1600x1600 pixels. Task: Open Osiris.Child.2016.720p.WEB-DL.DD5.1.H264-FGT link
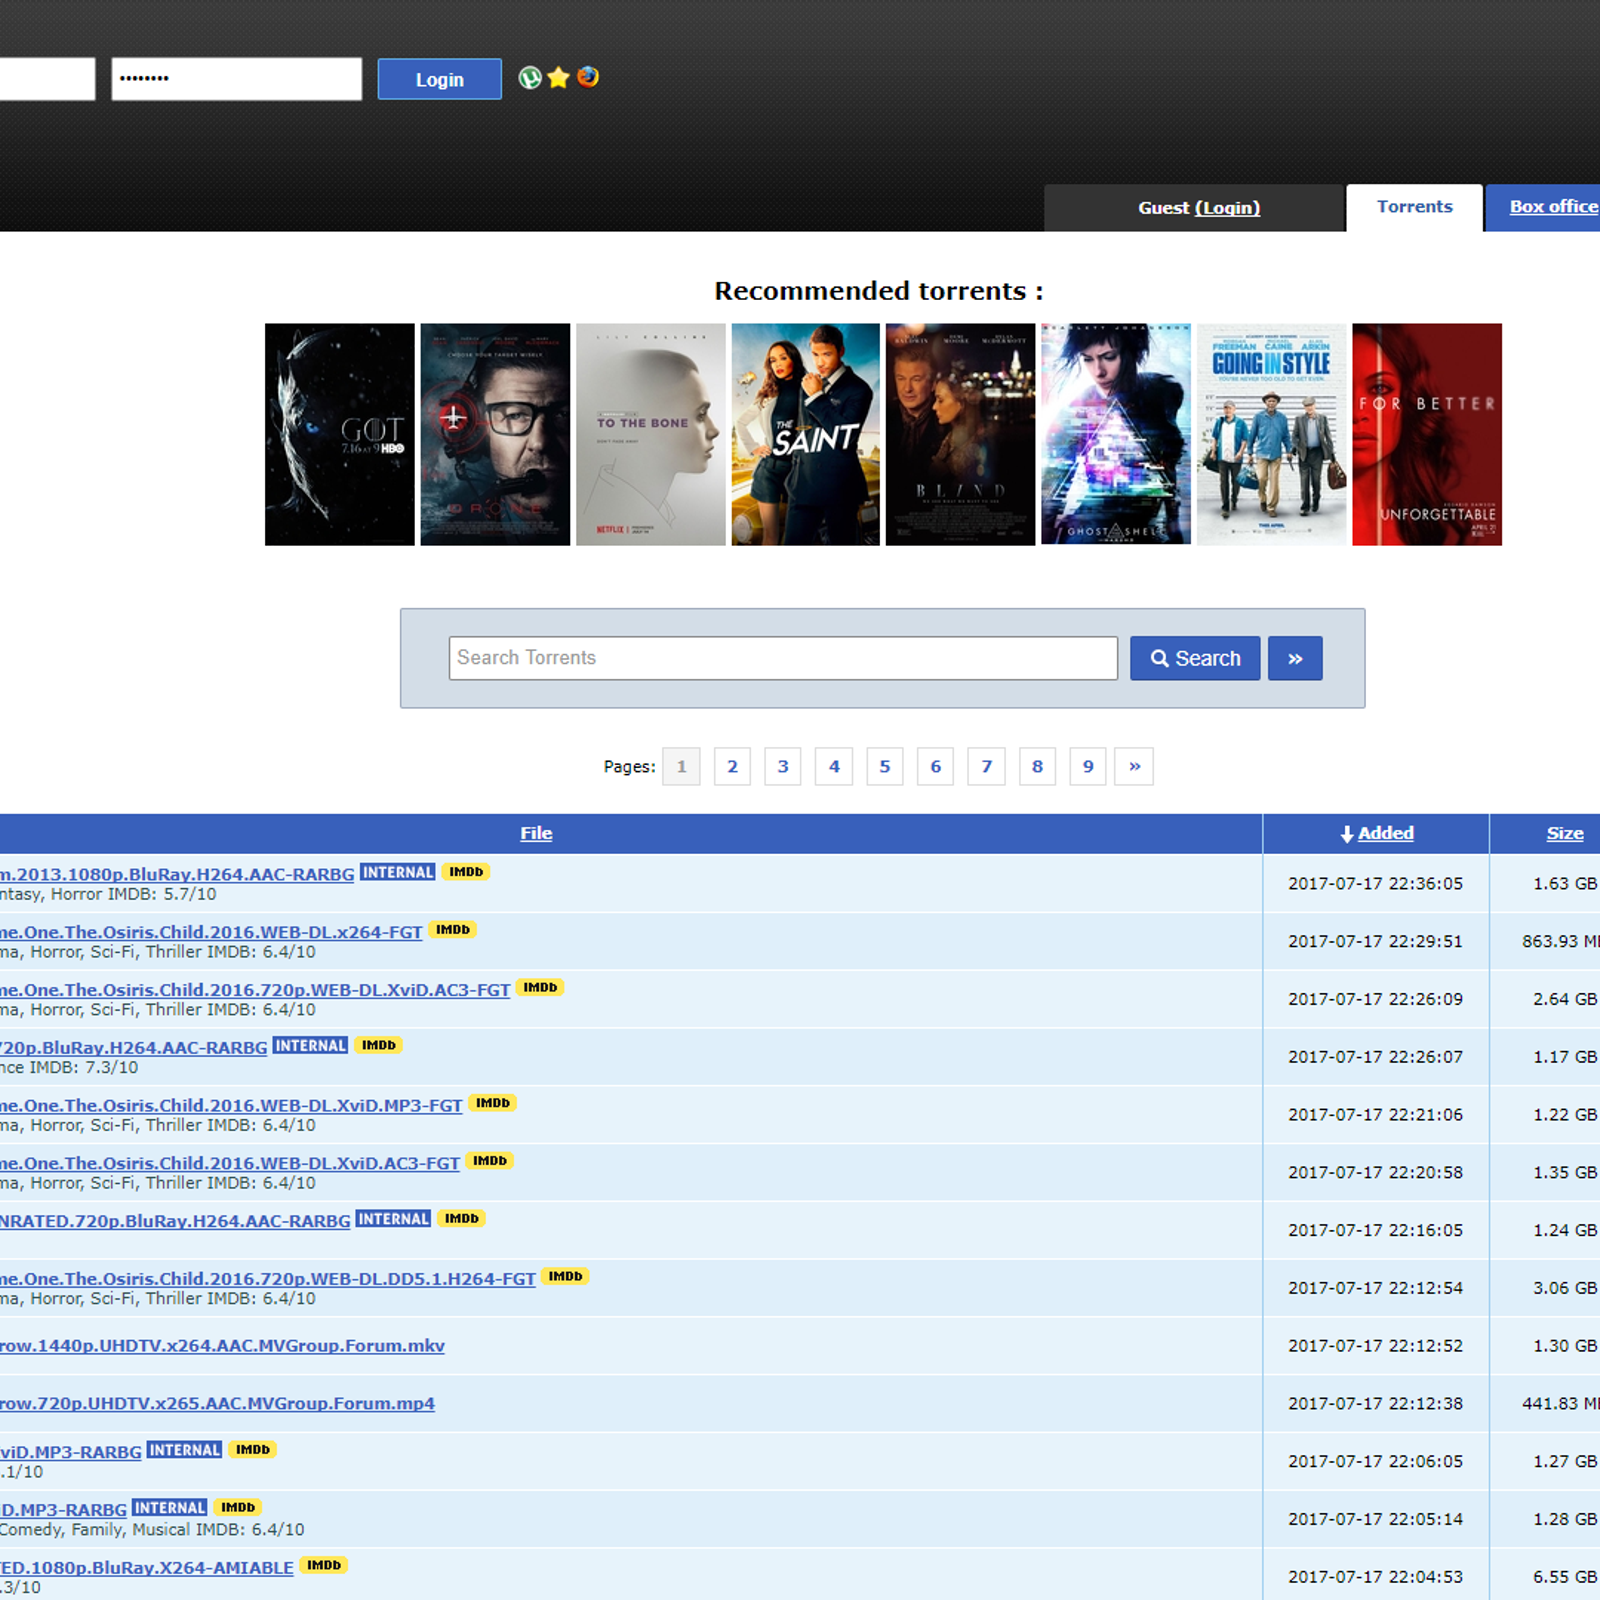click(x=268, y=1279)
